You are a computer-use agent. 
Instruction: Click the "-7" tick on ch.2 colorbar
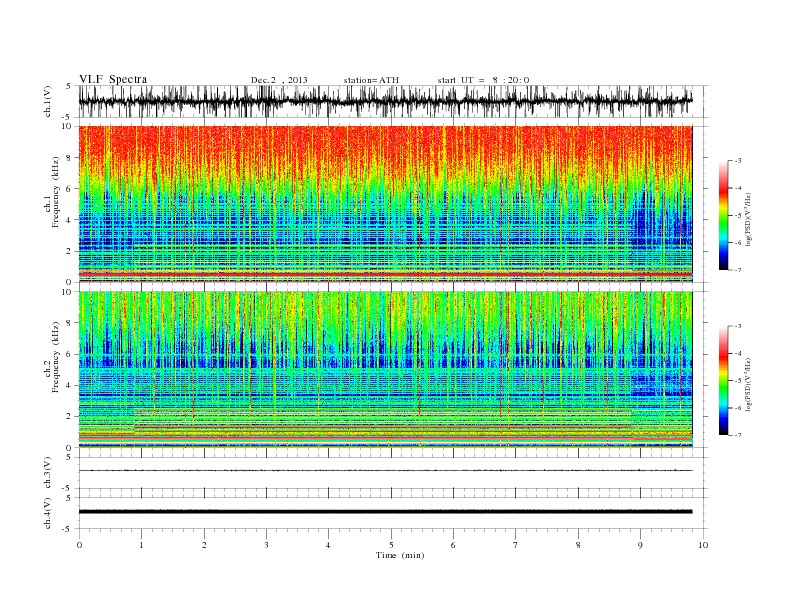(x=738, y=435)
